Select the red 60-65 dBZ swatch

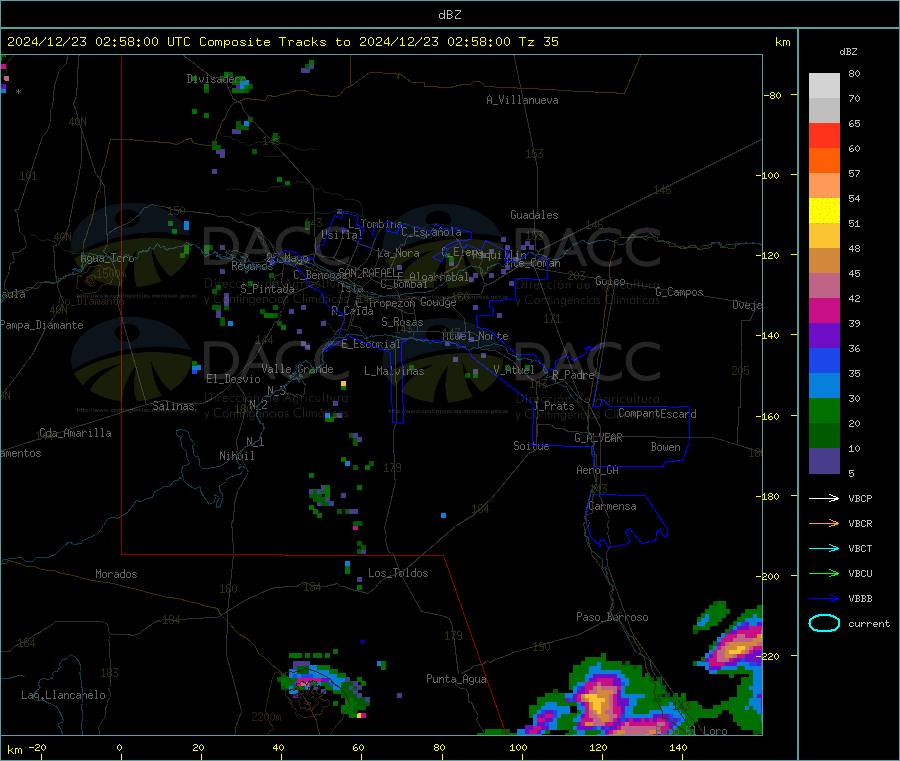pos(824,135)
